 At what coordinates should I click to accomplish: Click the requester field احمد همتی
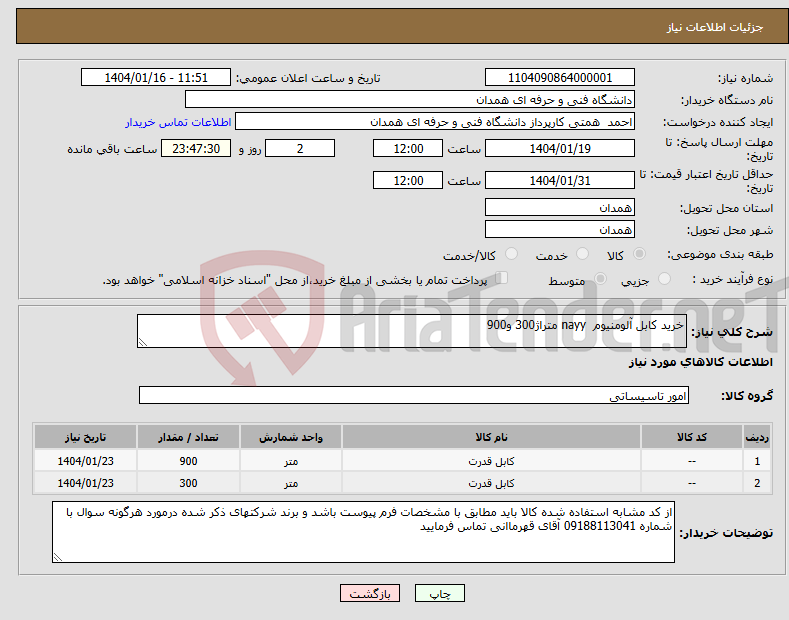pyautogui.click(x=435, y=122)
